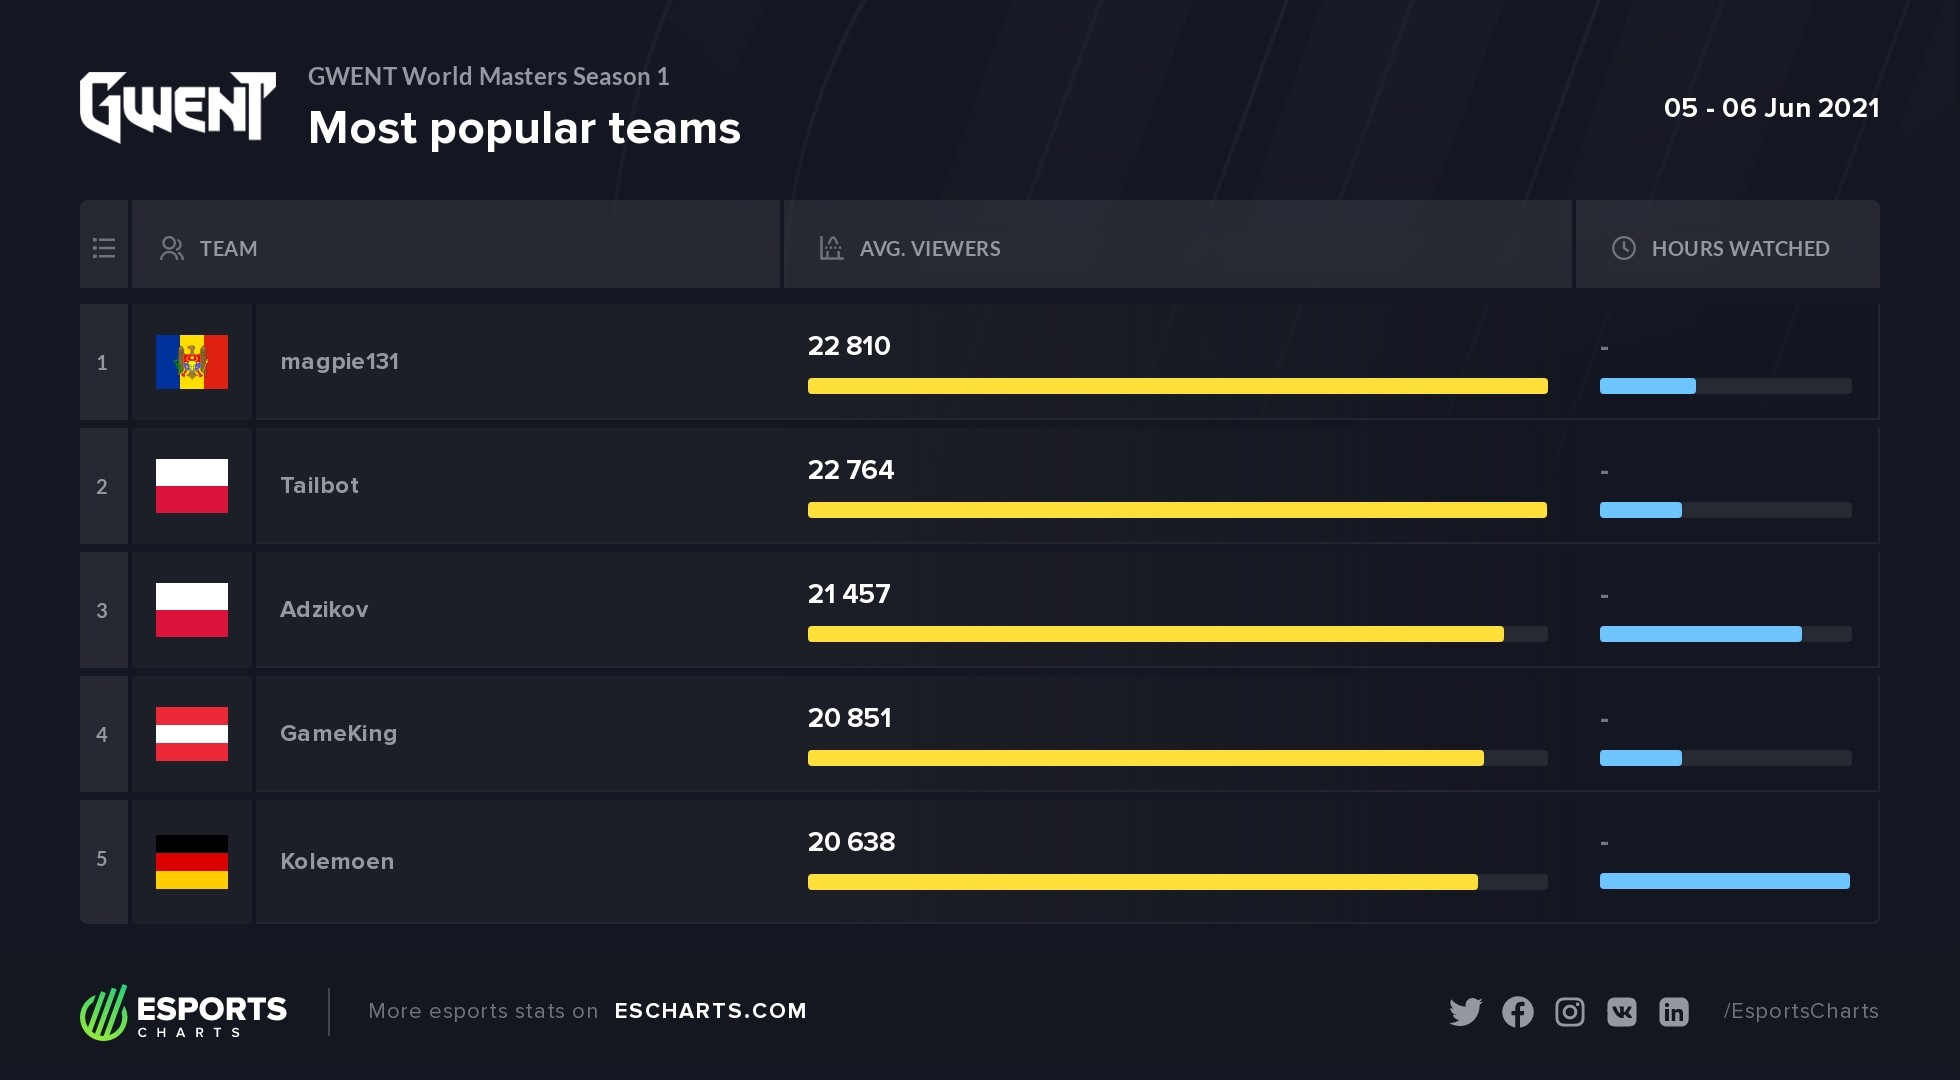Click the clock icon beside Hours Watched
1960x1080 pixels.
pos(1624,248)
